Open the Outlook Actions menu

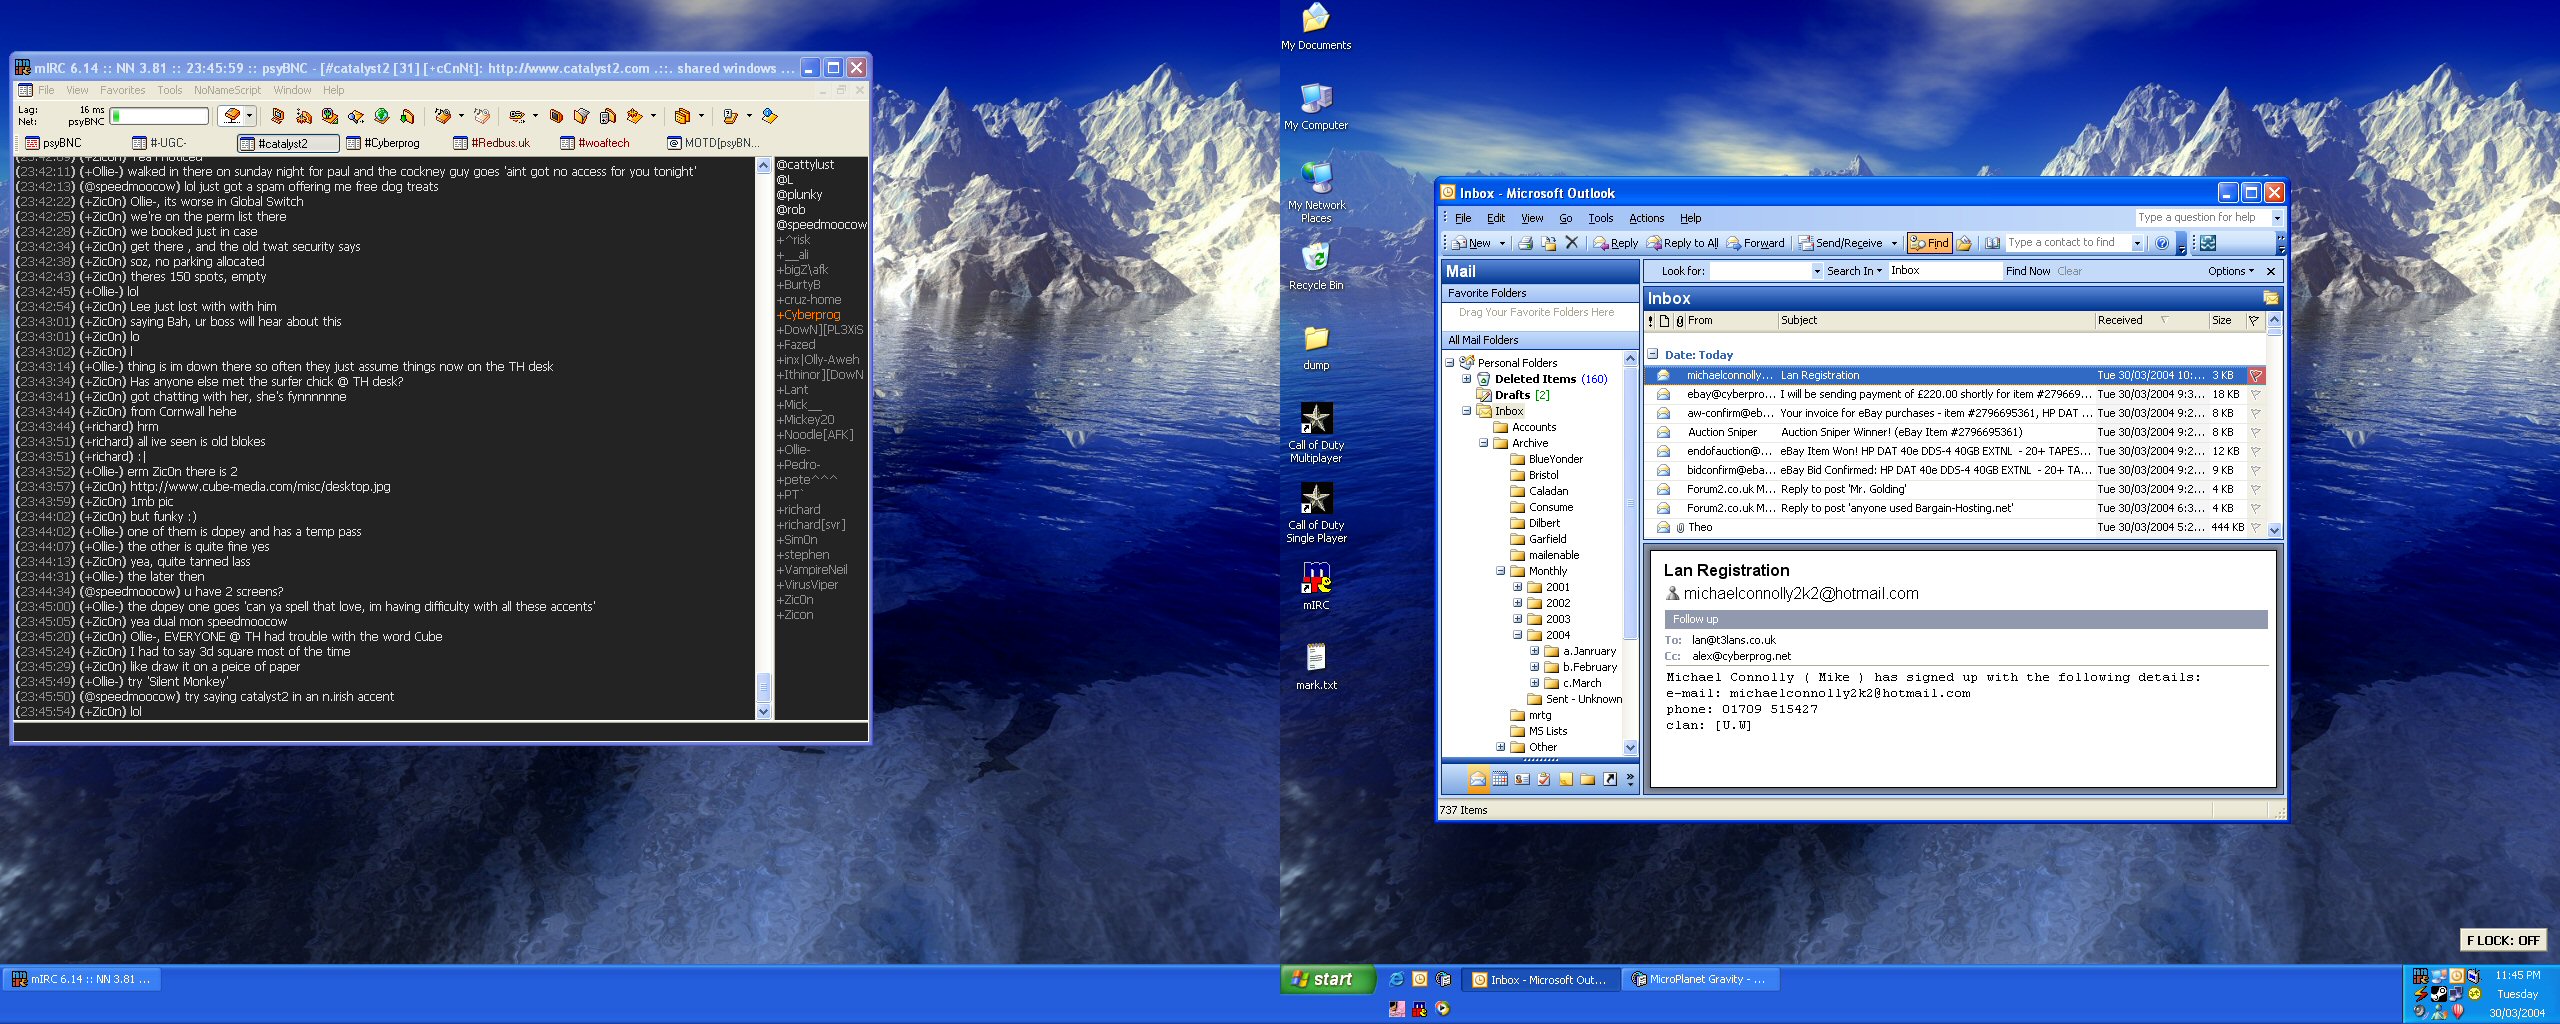[x=1646, y=218]
